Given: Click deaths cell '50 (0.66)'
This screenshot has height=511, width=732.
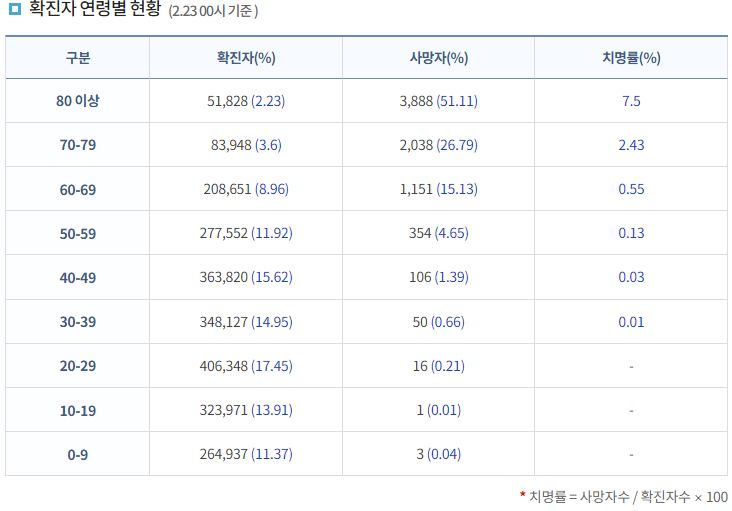Looking at the screenshot, I should click(x=438, y=322).
